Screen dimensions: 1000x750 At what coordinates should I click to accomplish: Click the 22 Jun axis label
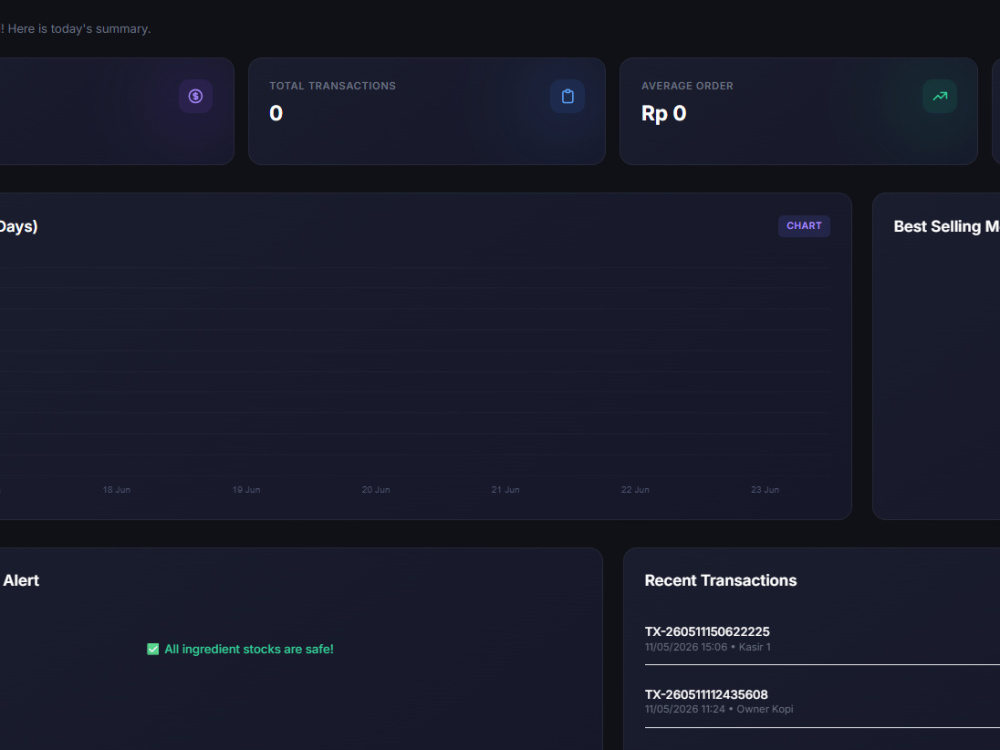[x=635, y=490]
